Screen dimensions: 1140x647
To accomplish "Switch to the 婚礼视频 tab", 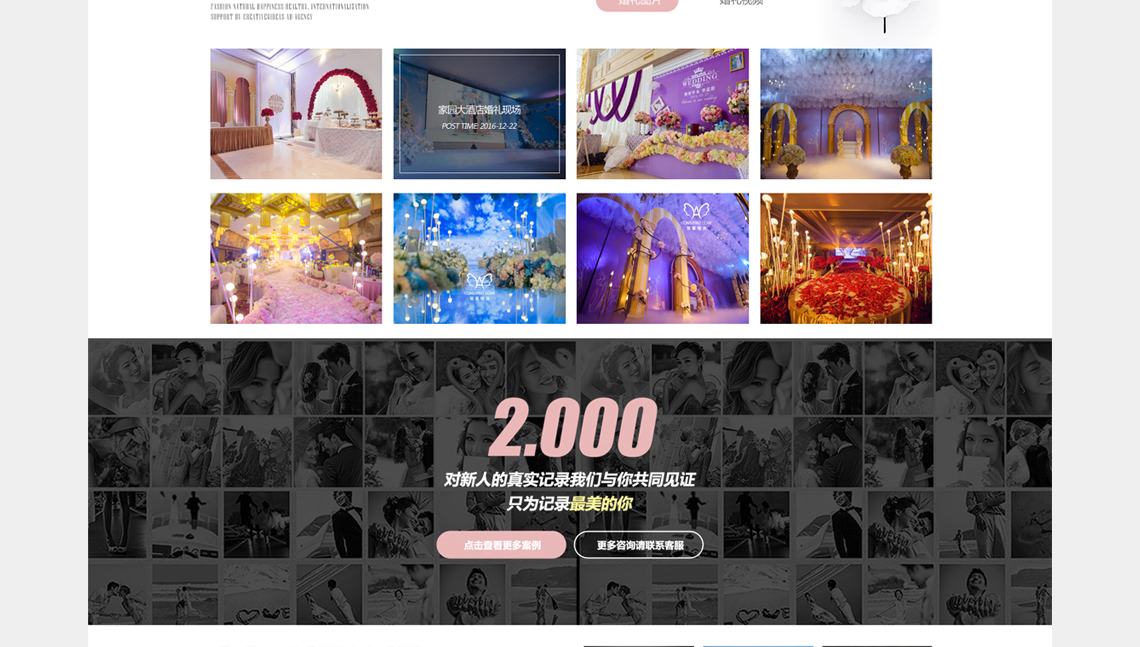I will point(741,3).
